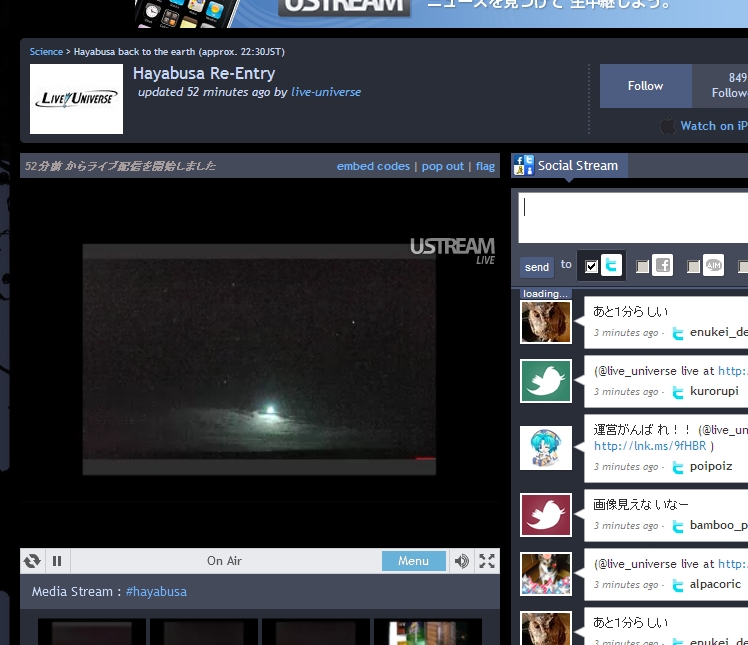Click the pop out link
Image resolution: width=748 pixels, height=645 pixels.
[442, 166]
